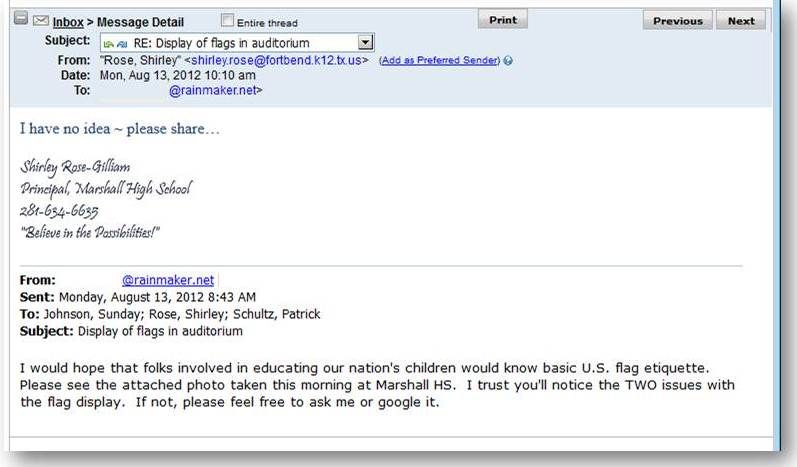Go back to the Inbox
This screenshot has width=797, height=467.
68,22
